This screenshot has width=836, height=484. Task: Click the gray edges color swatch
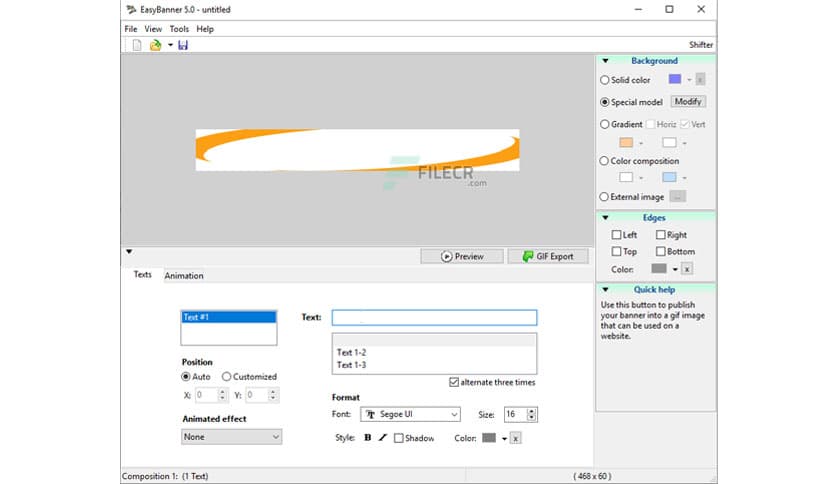659,268
